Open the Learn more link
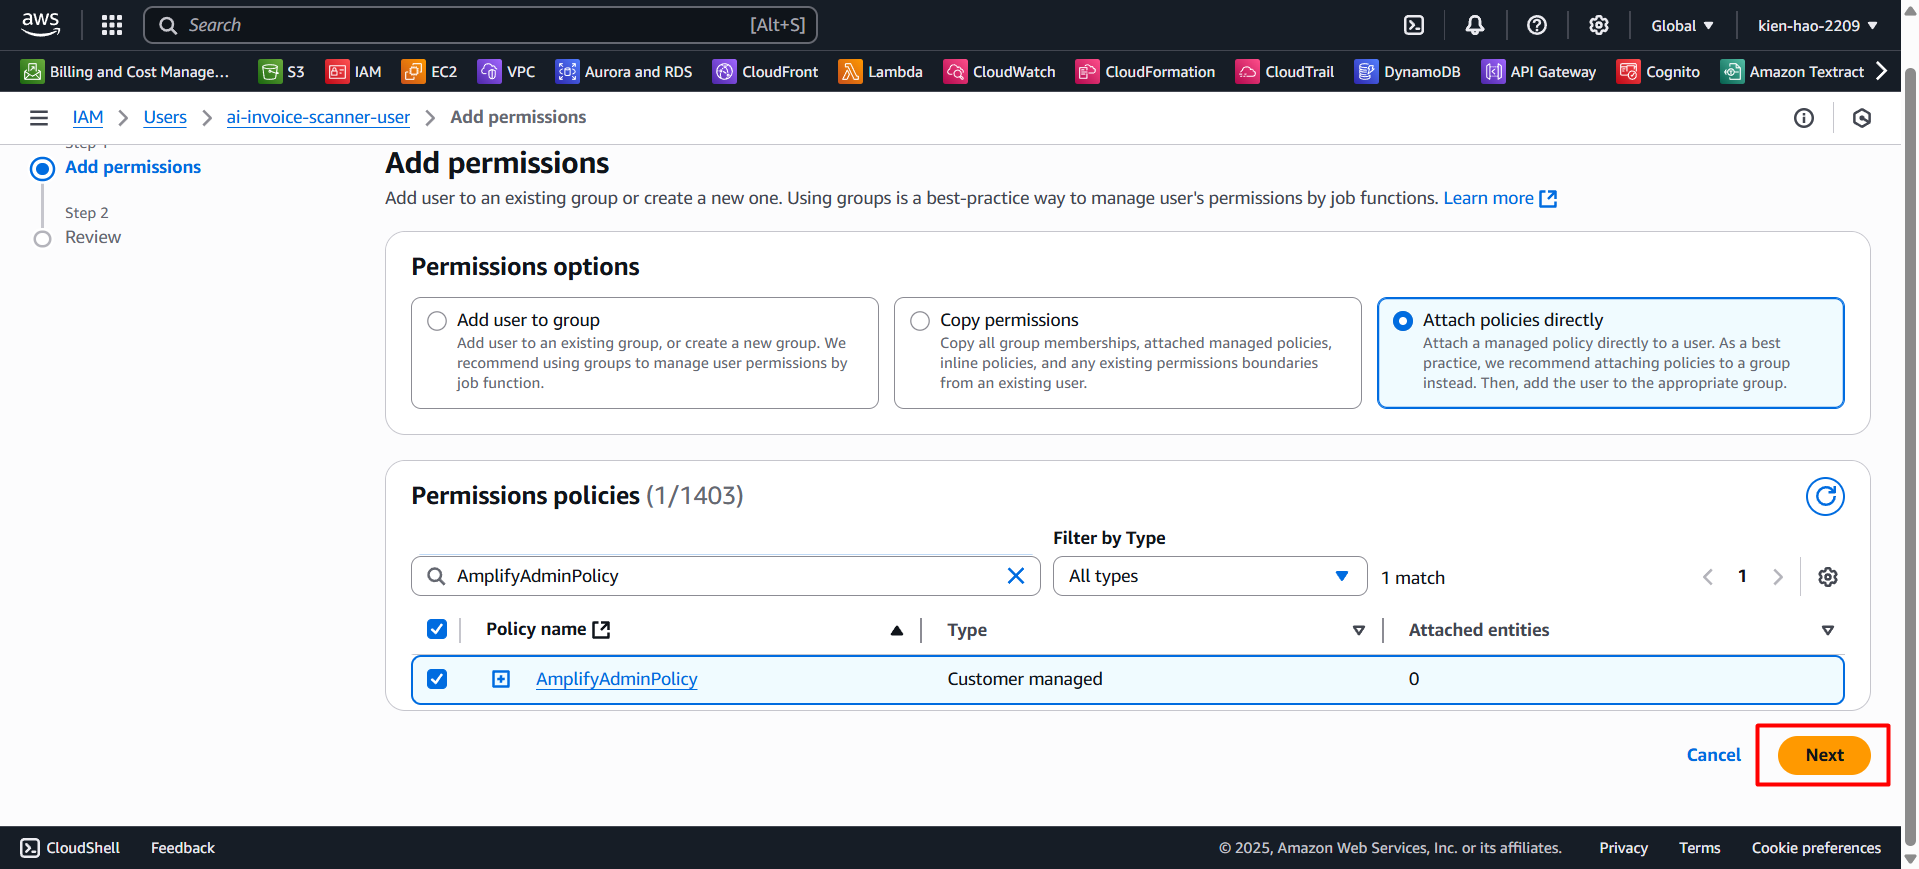 [x=1500, y=198]
